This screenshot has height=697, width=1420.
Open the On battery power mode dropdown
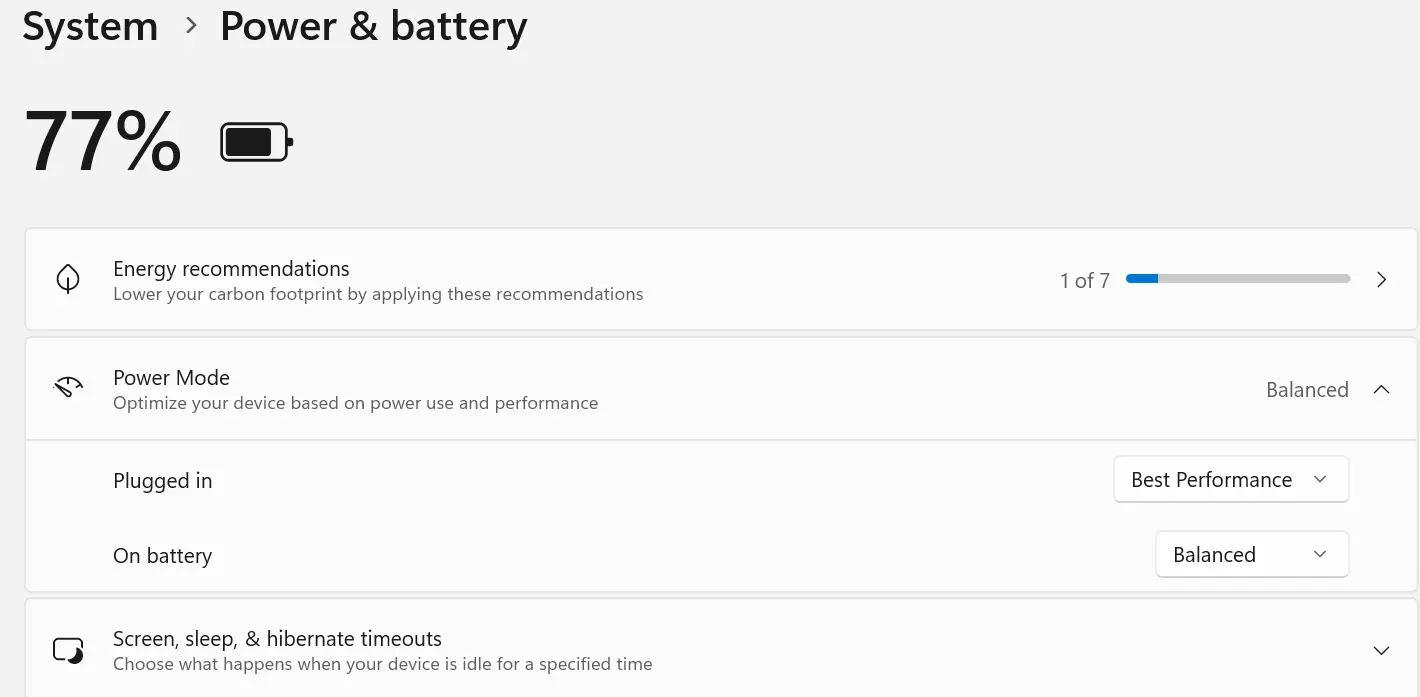tap(1252, 554)
